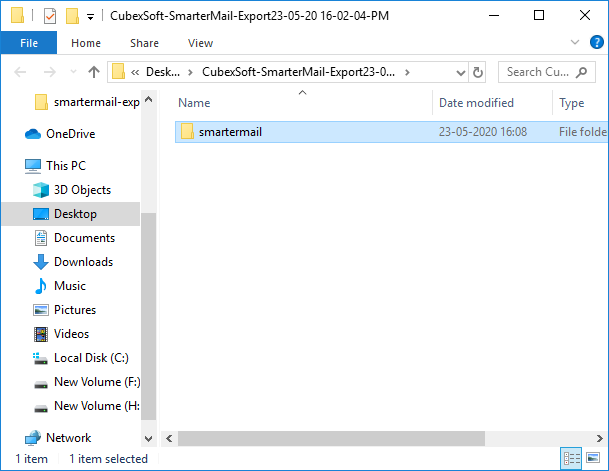Refresh the current folder view
The width and height of the screenshot is (609, 471).
(477, 72)
